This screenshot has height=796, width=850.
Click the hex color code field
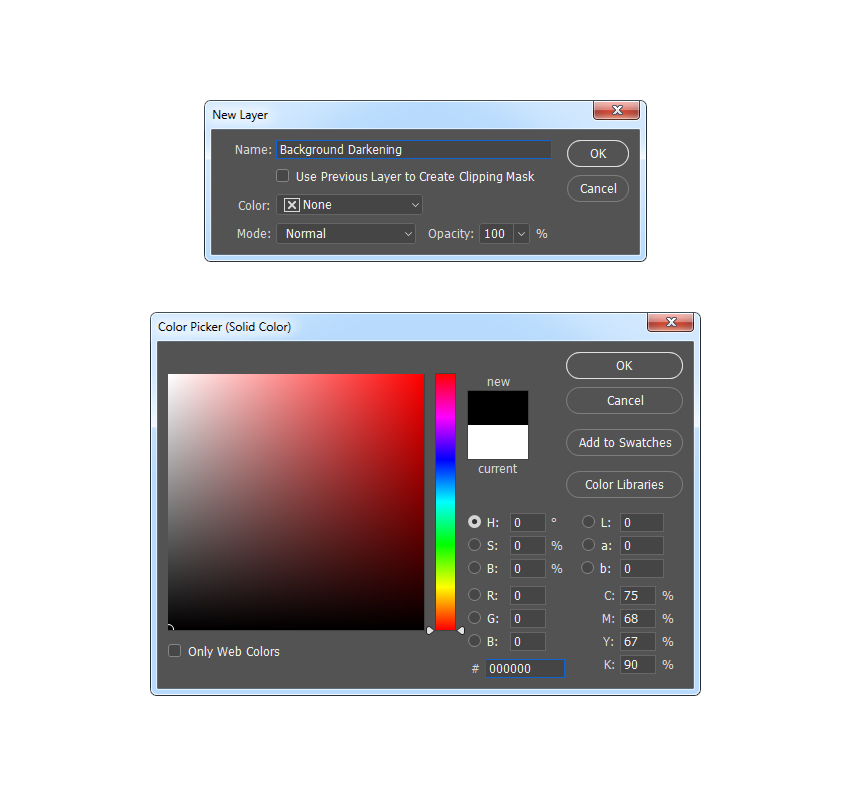point(524,669)
